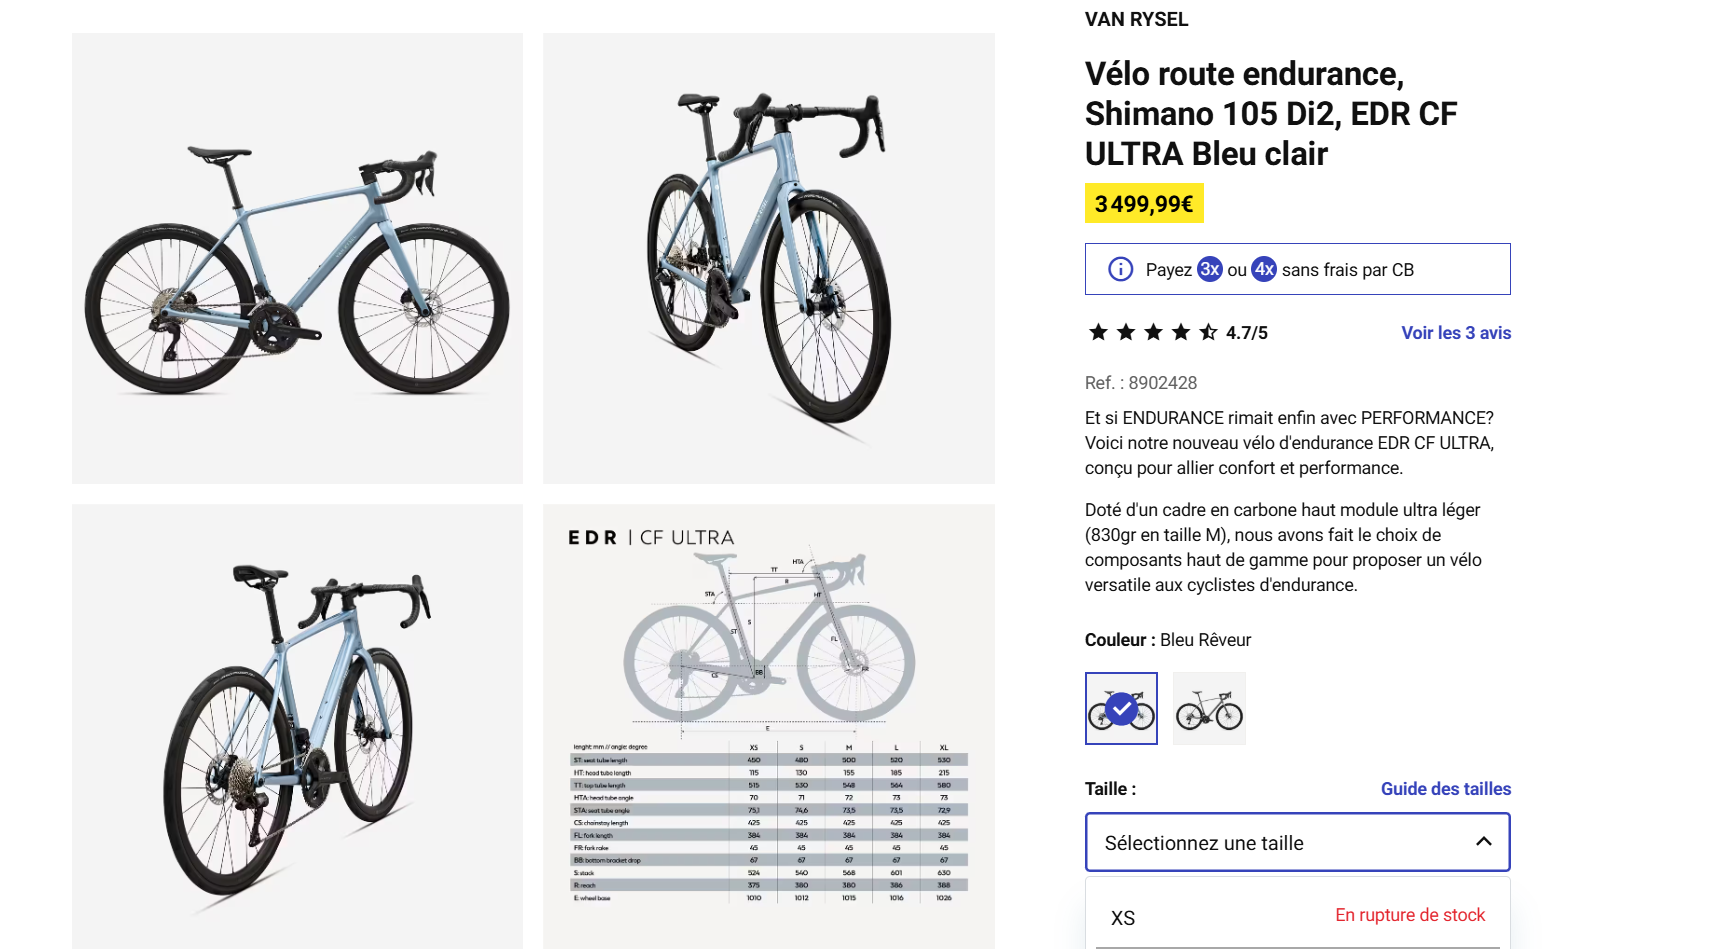Collapse the size dropdown chevron
This screenshot has width=1716, height=949.
[x=1483, y=842]
